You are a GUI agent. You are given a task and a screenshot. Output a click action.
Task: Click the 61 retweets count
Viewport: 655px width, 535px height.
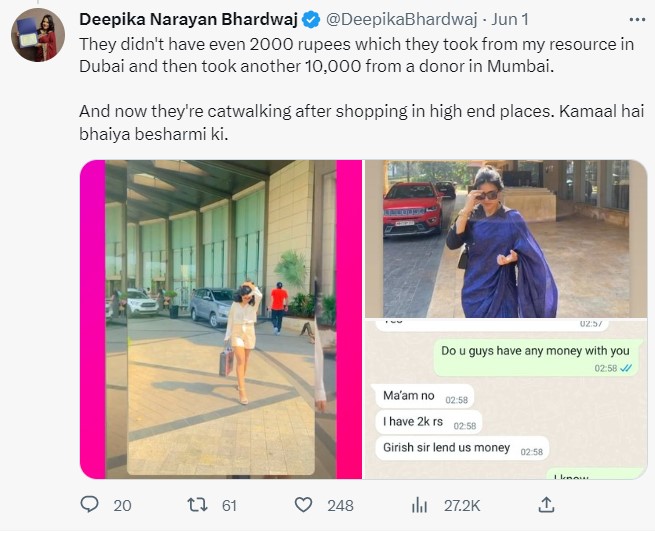point(229,506)
